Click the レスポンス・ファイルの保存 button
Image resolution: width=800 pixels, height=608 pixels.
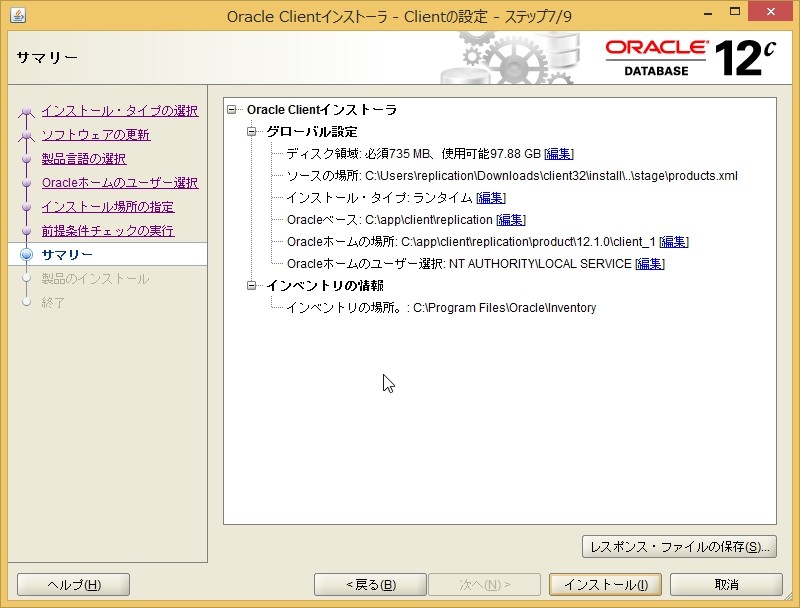click(x=679, y=547)
